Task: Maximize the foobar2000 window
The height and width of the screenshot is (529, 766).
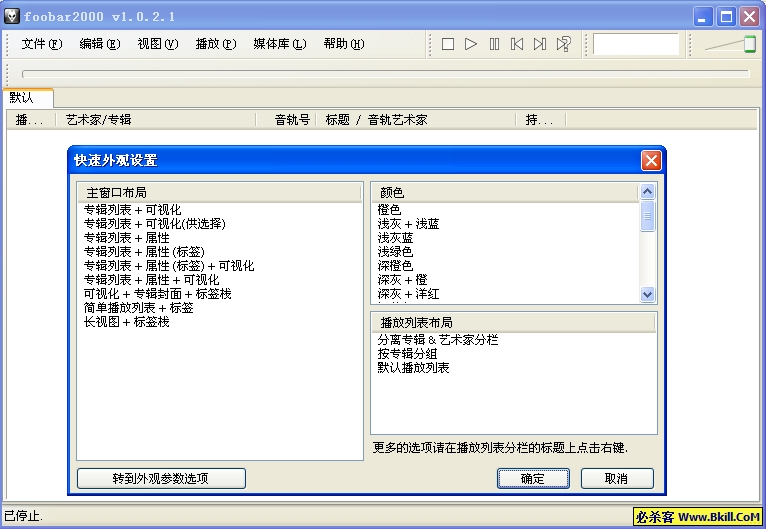Action: tap(726, 17)
